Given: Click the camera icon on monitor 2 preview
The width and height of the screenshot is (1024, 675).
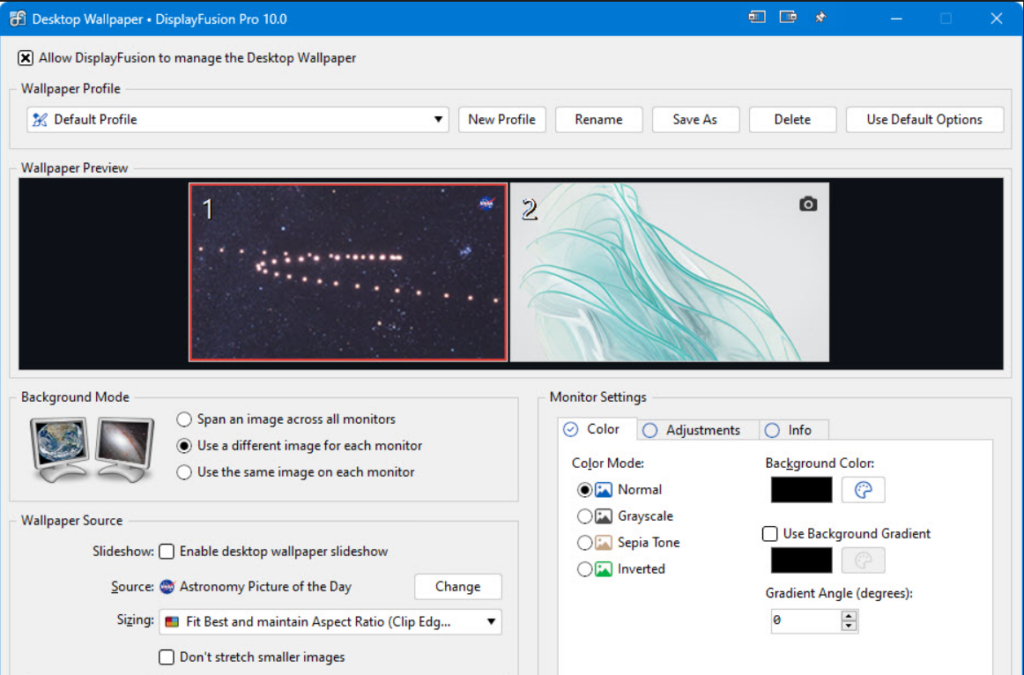Looking at the screenshot, I should click(808, 204).
